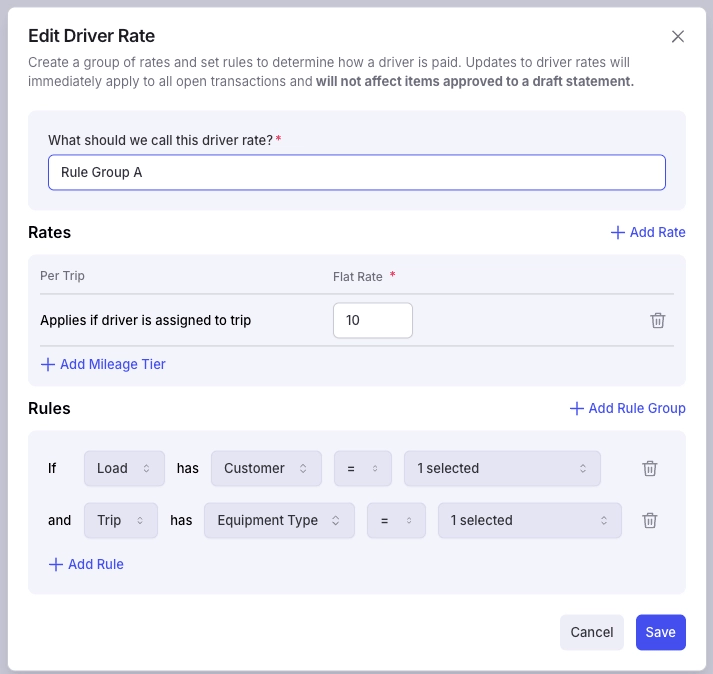This screenshot has width=713, height=674.
Task: Close the Edit Driver Rate dialog
Action: pos(678,36)
